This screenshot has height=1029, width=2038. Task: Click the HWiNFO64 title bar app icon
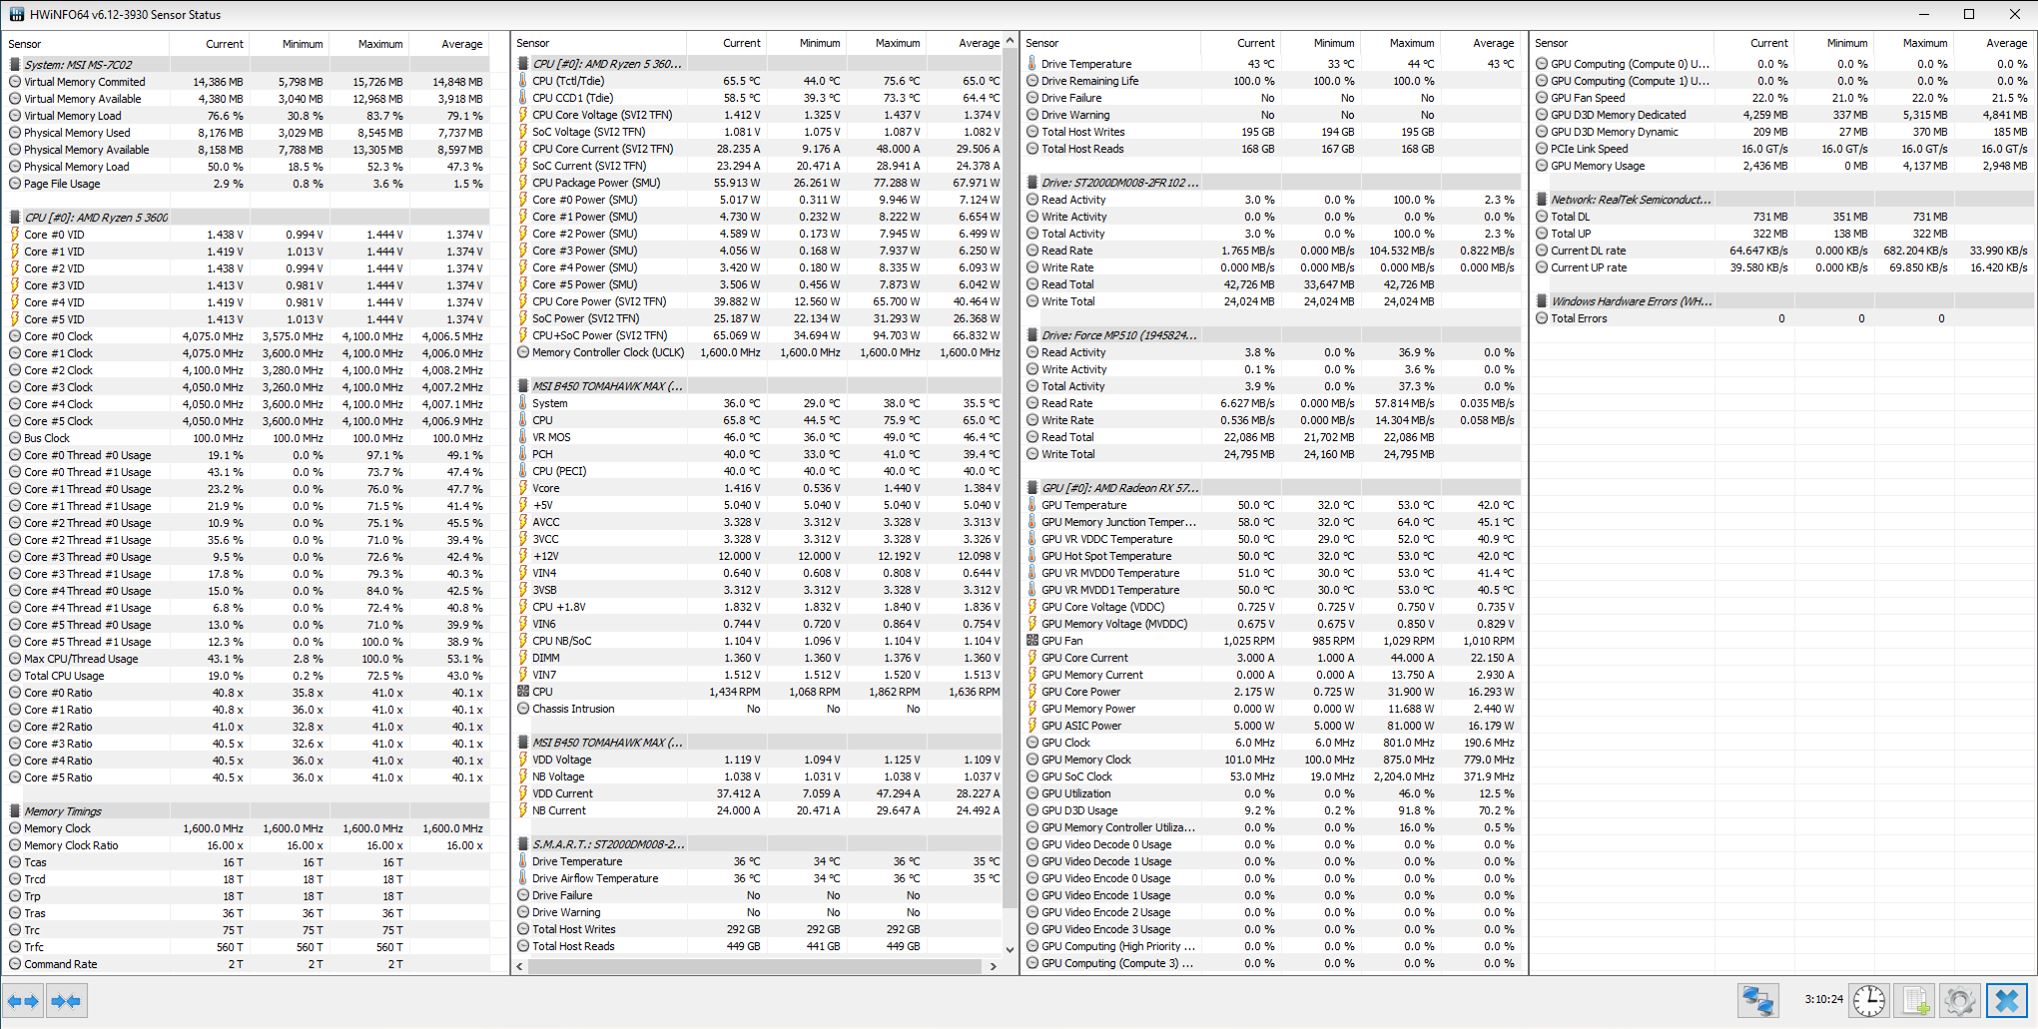click(x=16, y=14)
